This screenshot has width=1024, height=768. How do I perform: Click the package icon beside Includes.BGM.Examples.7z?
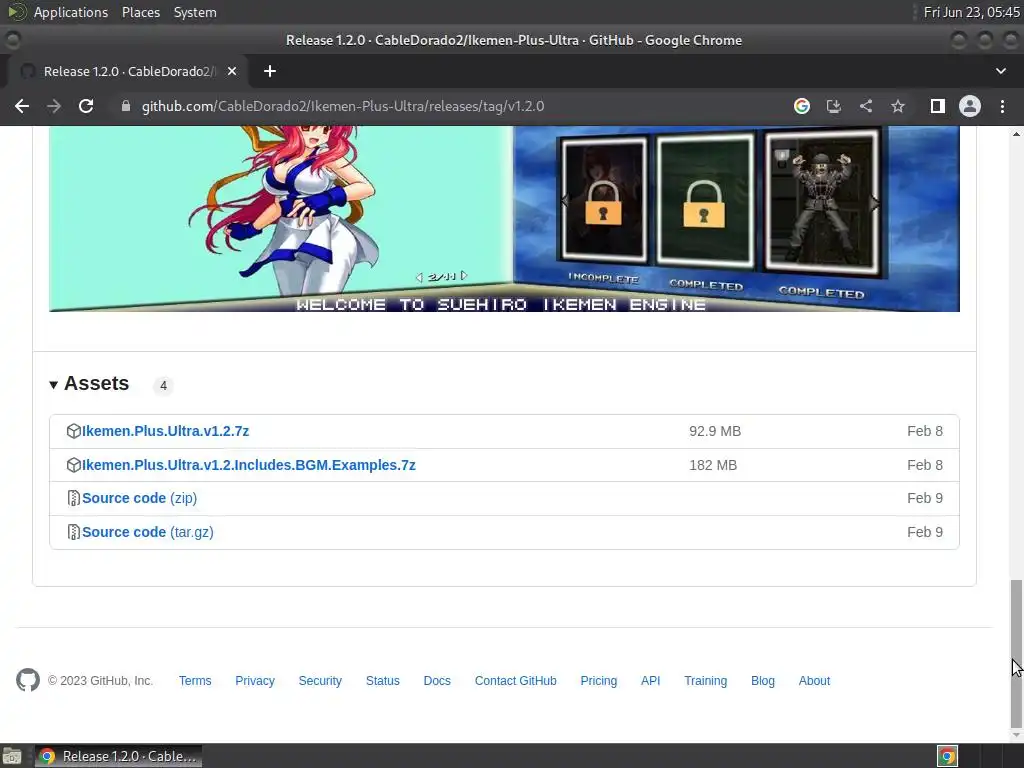coord(73,465)
